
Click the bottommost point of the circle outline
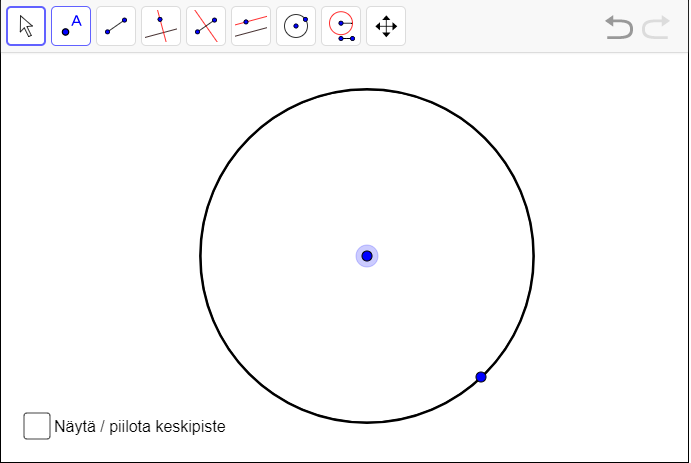click(367, 423)
